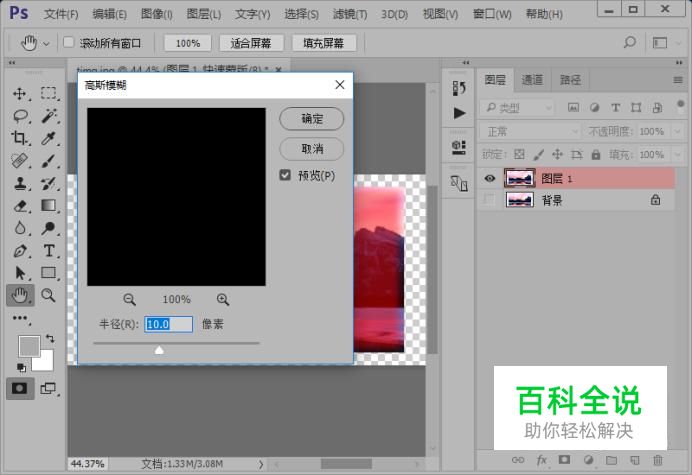Screen dimensions: 692x475
Task: Select the Blur tool
Action: click(x=19, y=228)
